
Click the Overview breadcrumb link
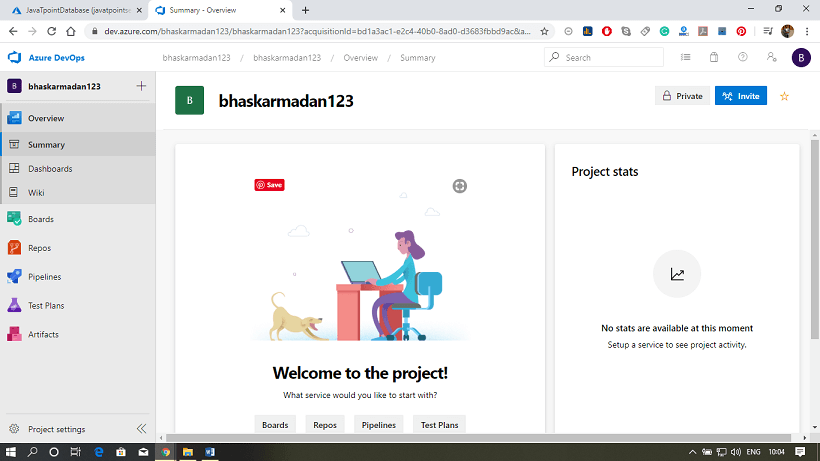(x=360, y=57)
